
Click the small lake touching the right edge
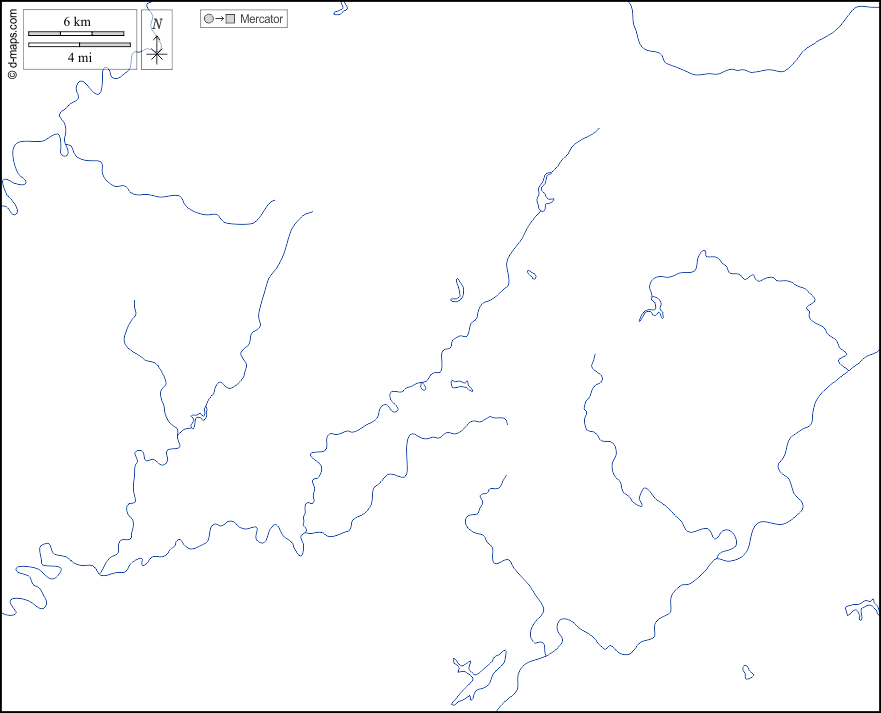[x=862, y=608]
